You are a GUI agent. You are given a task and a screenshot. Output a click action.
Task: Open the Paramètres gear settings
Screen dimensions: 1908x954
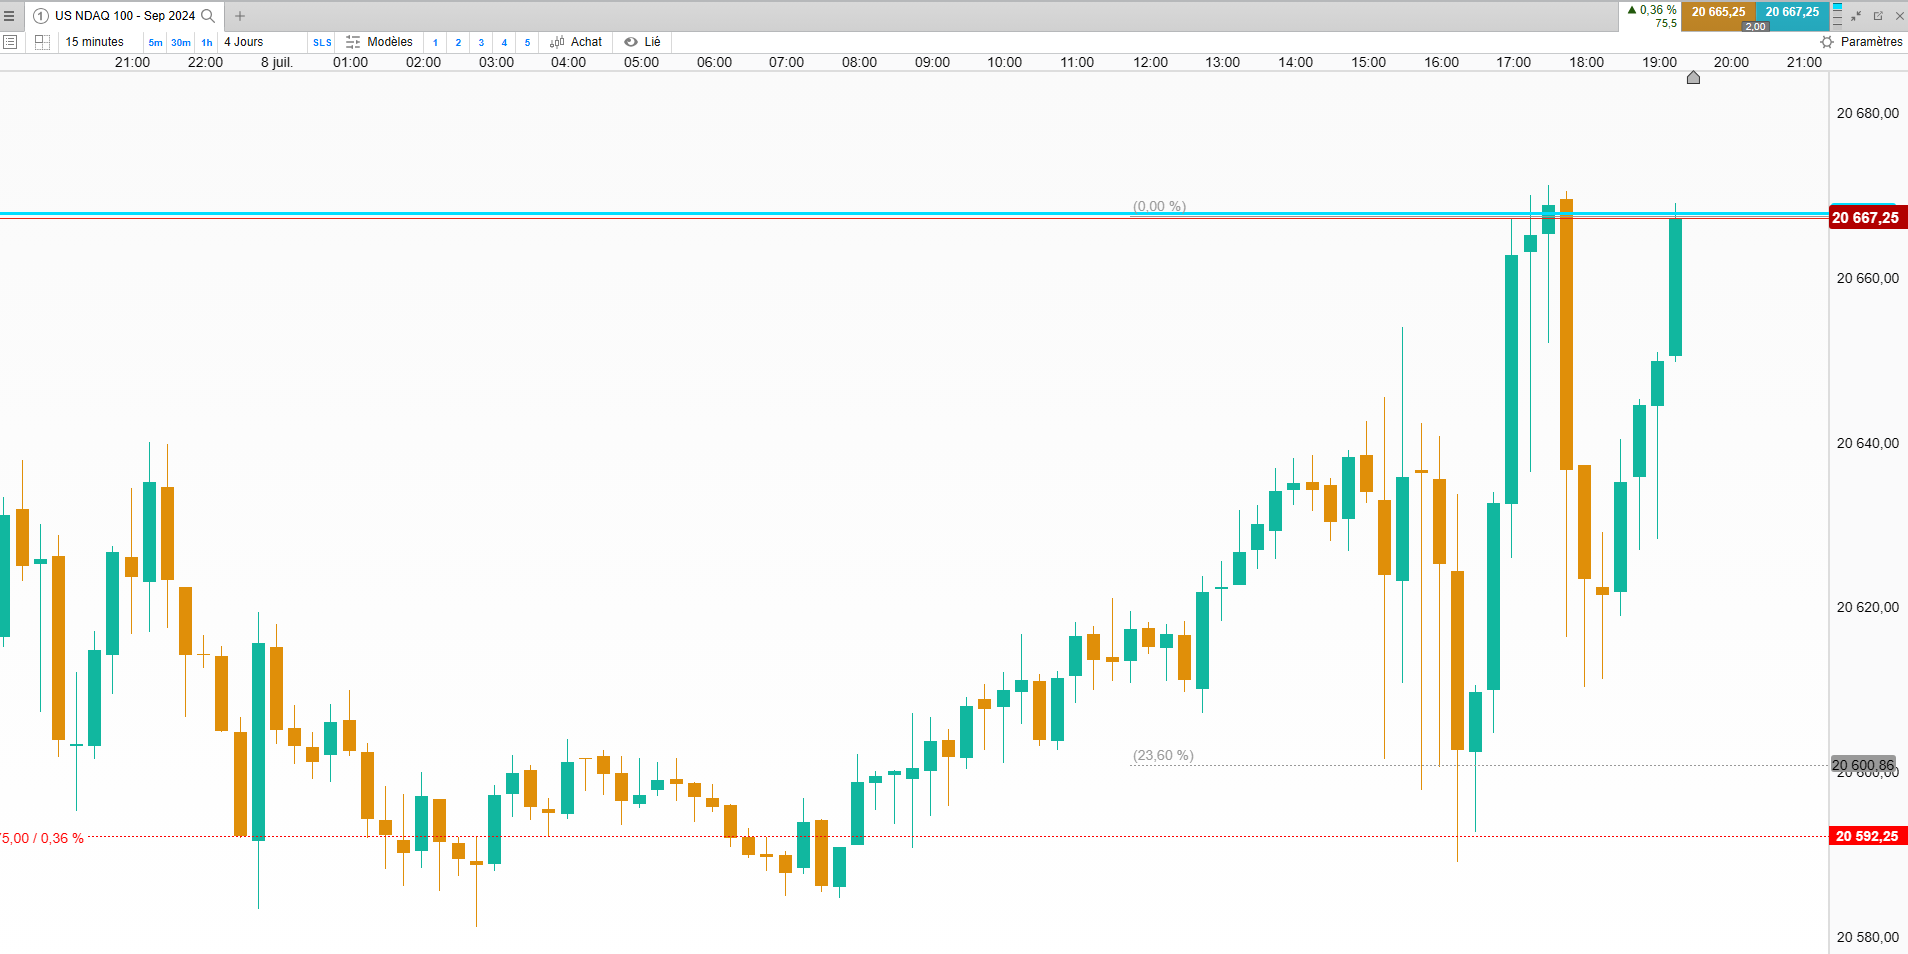[x=1861, y=42]
